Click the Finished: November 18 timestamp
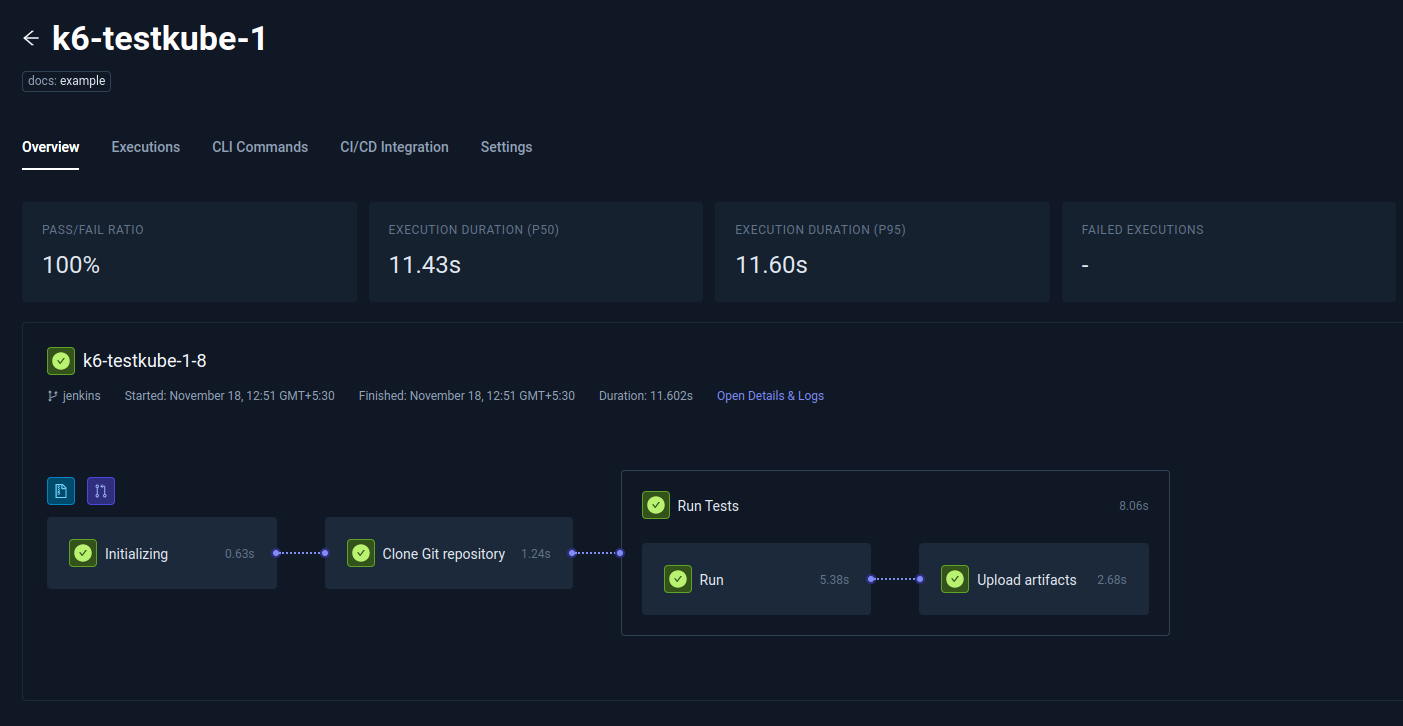 point(467,396)
